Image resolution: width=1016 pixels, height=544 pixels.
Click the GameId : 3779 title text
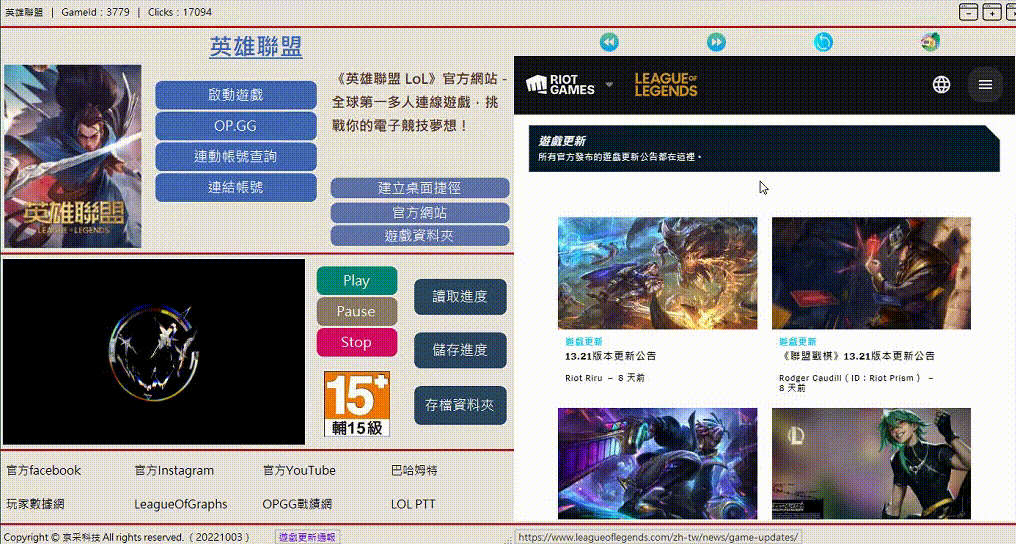tap(95, 12)
